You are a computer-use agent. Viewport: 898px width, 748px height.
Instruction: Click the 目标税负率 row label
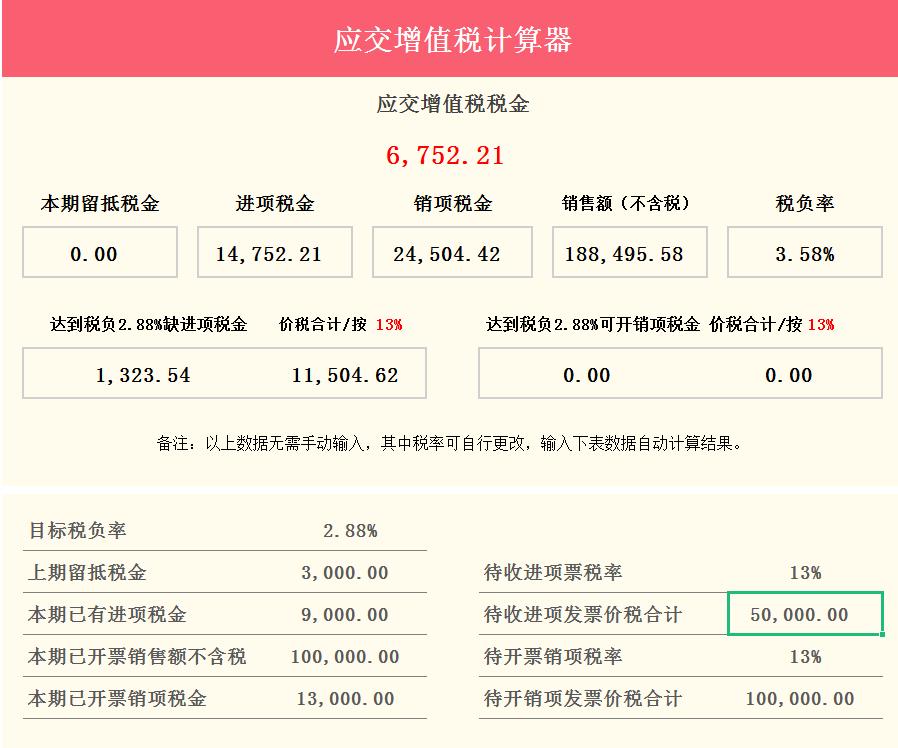(x=77, y=530)
